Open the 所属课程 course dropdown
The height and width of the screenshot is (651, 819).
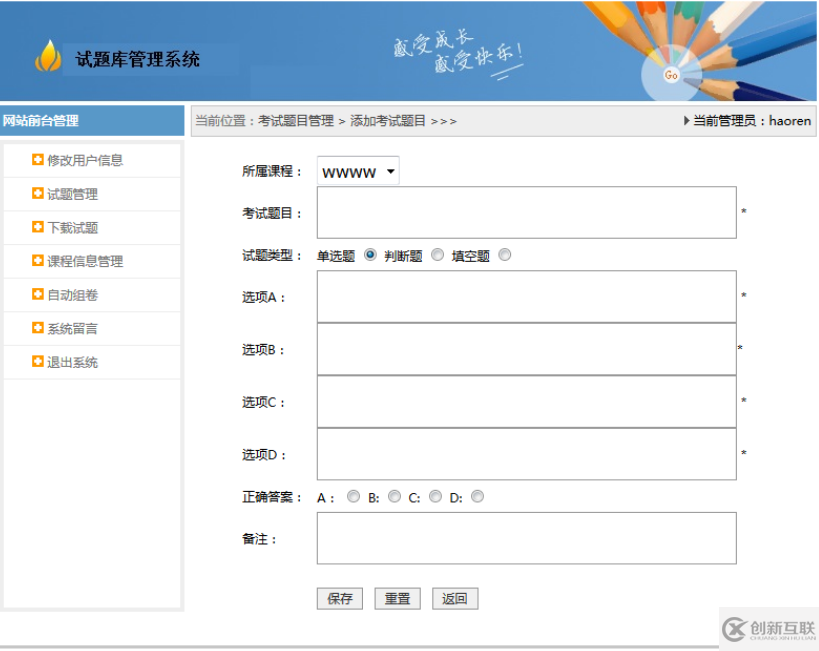[x=358, y=171]
